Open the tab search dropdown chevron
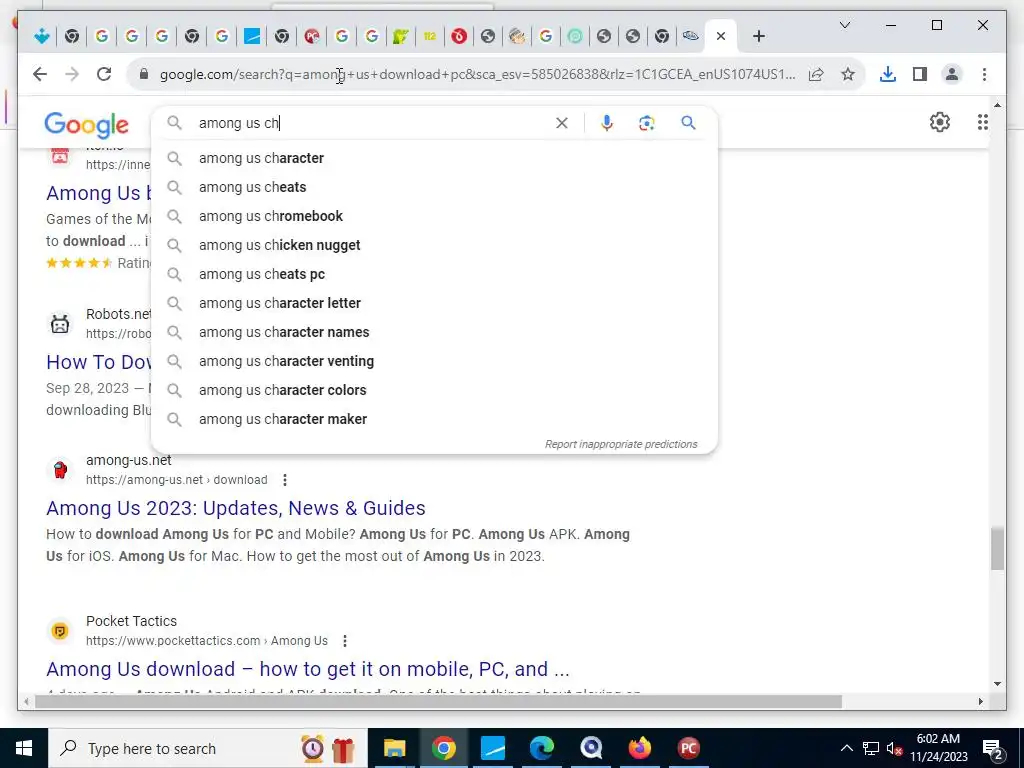1024x768 pixels. (844, 25)
